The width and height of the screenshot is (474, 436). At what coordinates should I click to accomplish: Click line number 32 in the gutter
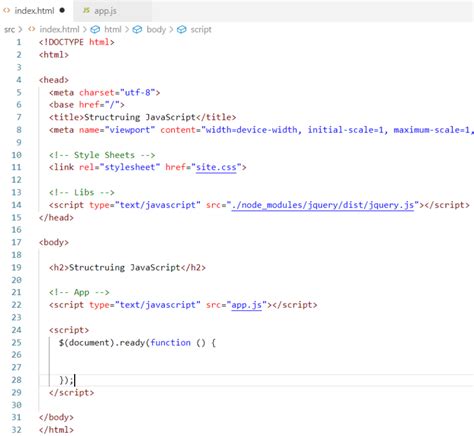(x=16, y=430)
